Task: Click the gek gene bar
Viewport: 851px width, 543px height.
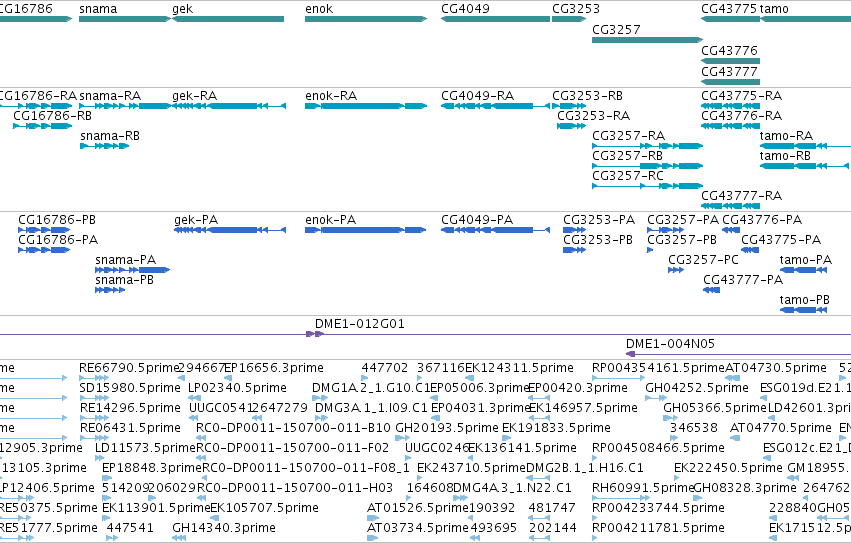Action: coord(228,19)
